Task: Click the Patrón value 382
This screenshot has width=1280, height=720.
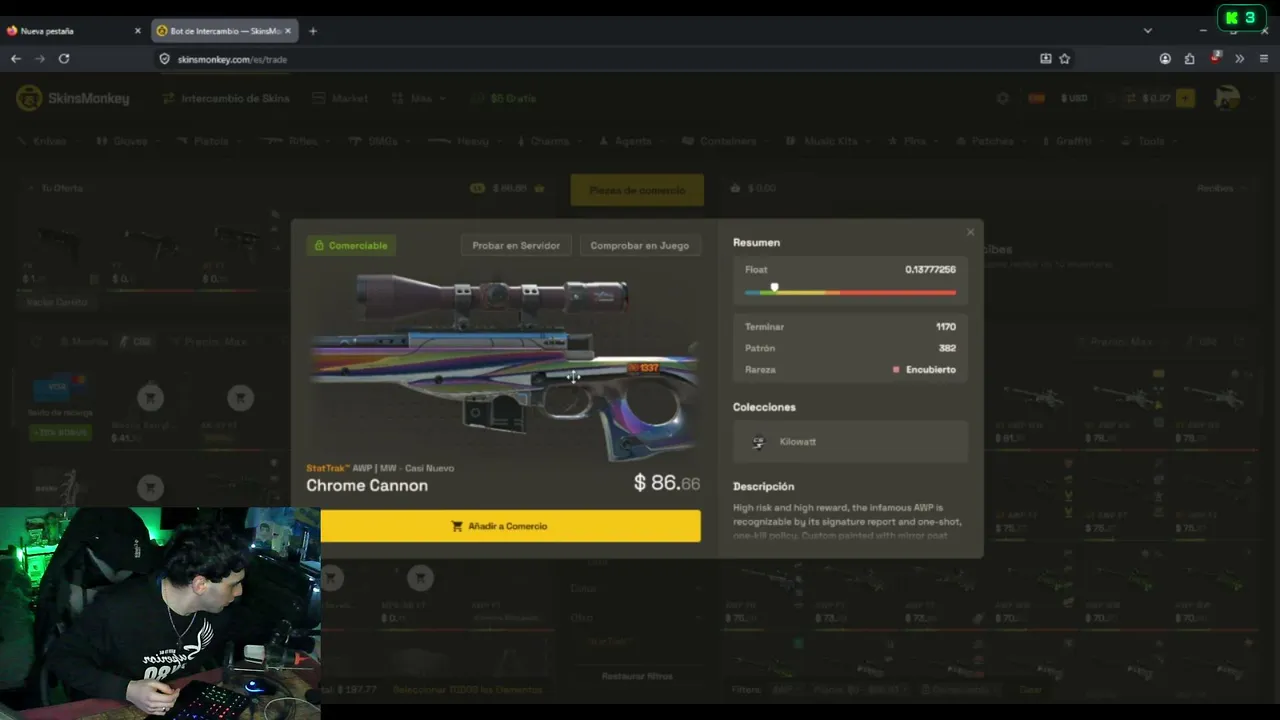Action: pyautogui.click(x=947, y=348)
